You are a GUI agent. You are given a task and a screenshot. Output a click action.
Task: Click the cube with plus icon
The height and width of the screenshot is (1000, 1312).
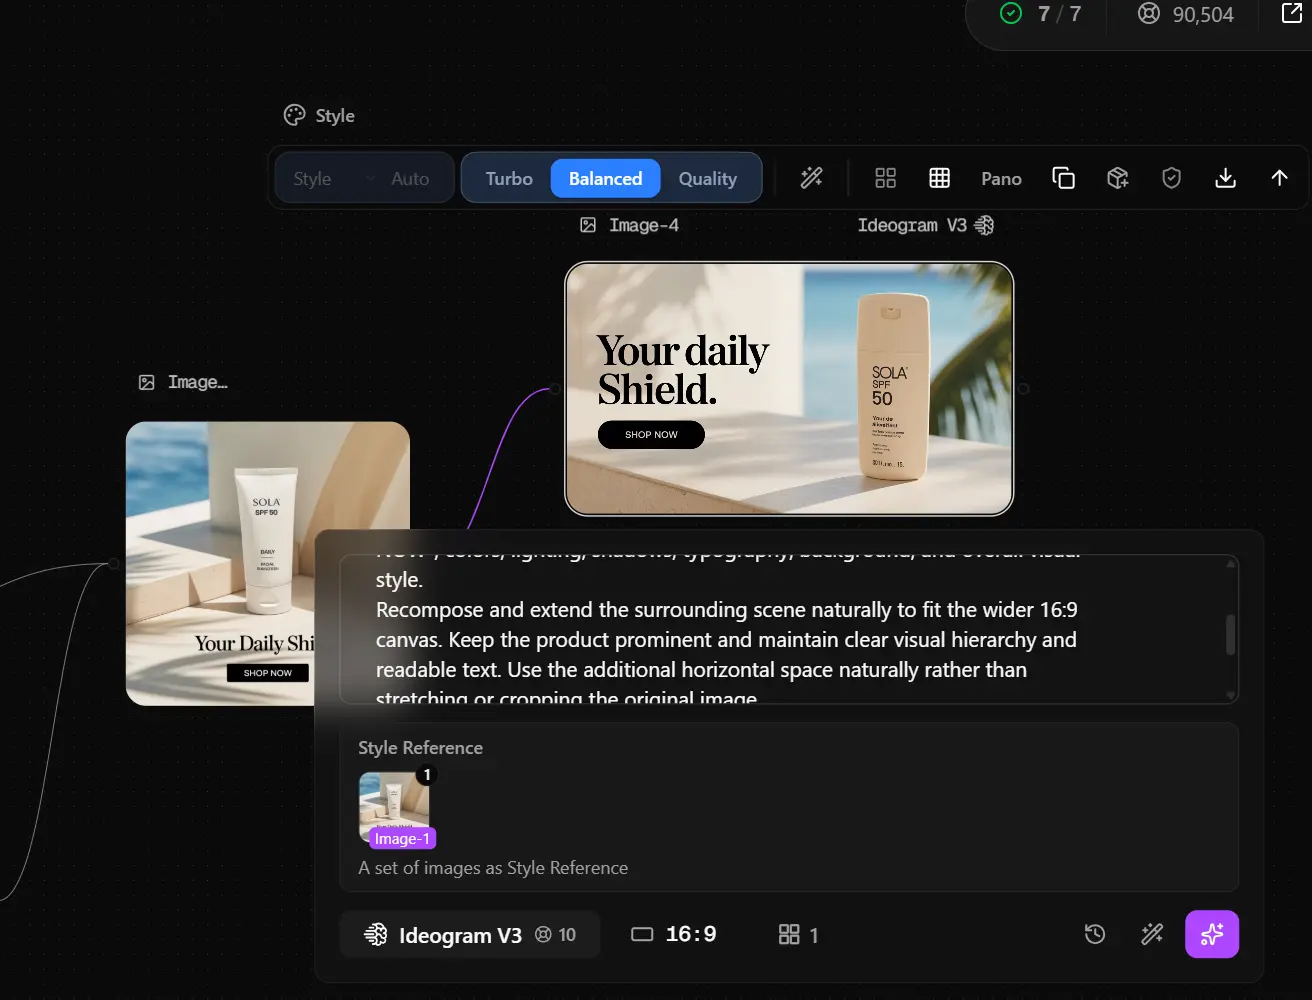click(x=1117, y=178)
